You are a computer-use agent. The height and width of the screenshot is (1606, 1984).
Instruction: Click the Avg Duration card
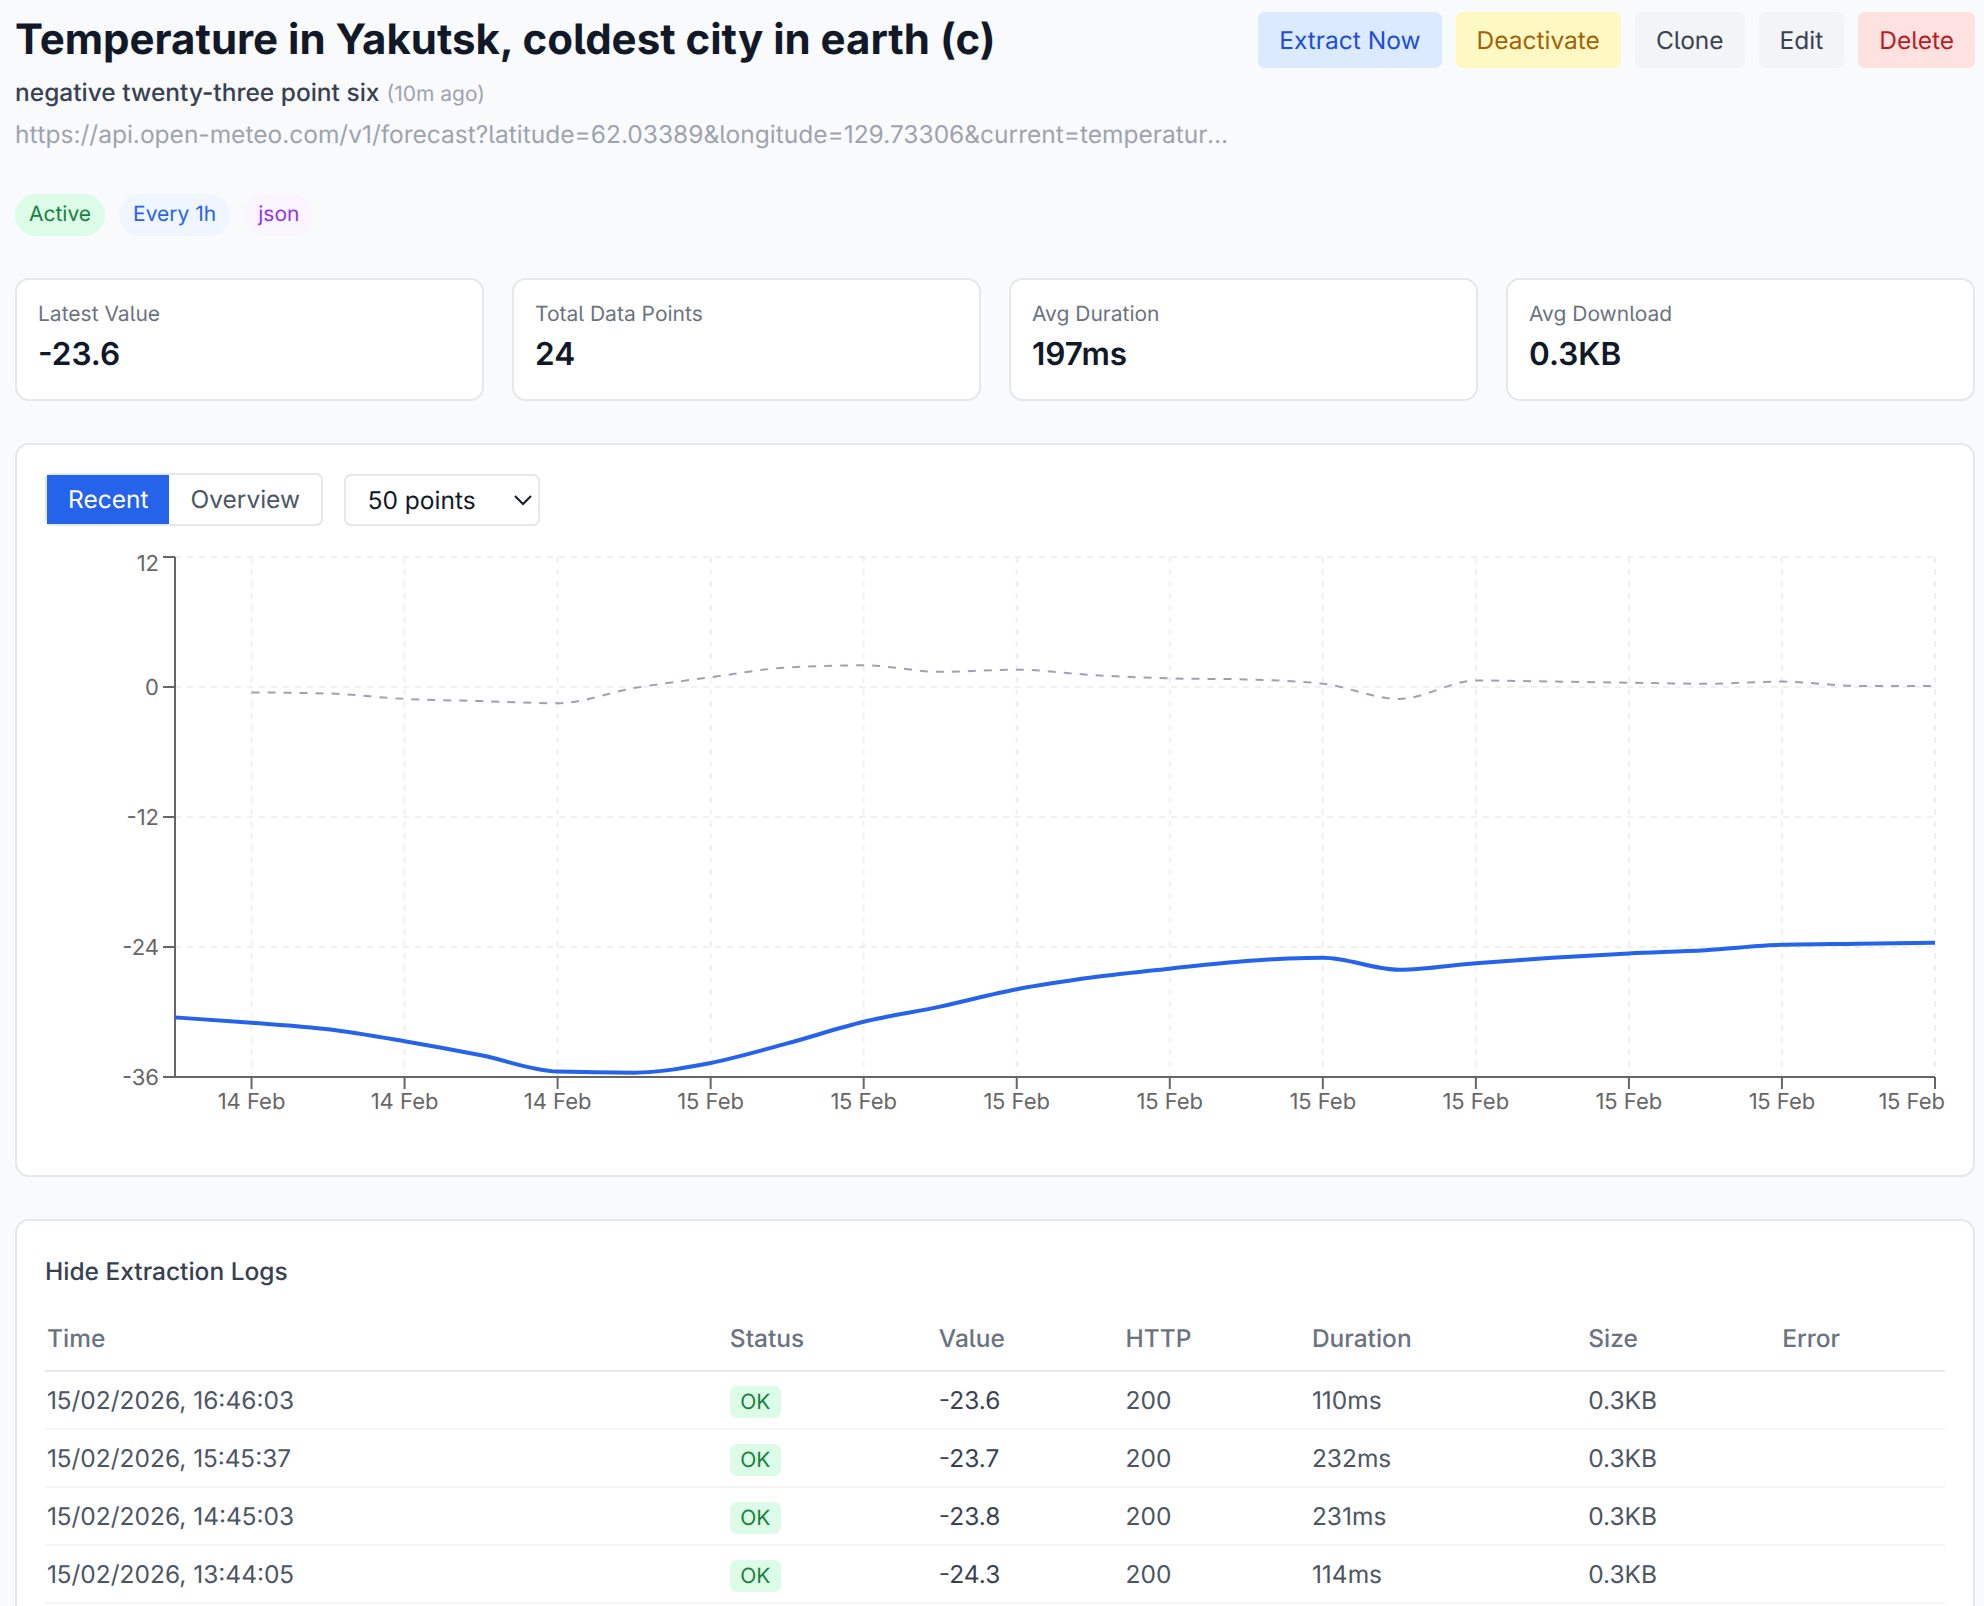(x=1242, y=339)
